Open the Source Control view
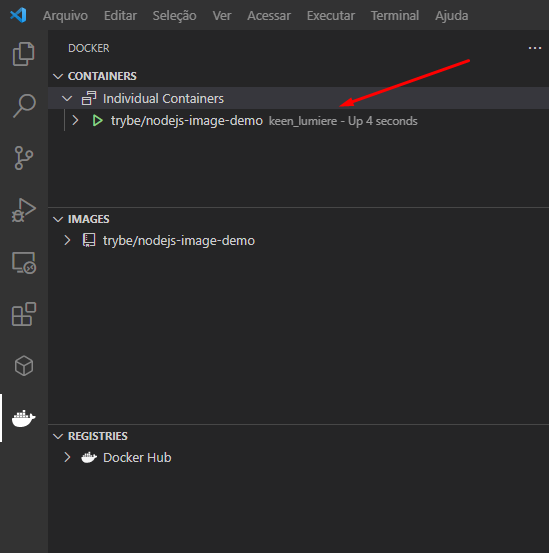Image resolution: width=549 pixels, height=553 pixels. (24, 158)
